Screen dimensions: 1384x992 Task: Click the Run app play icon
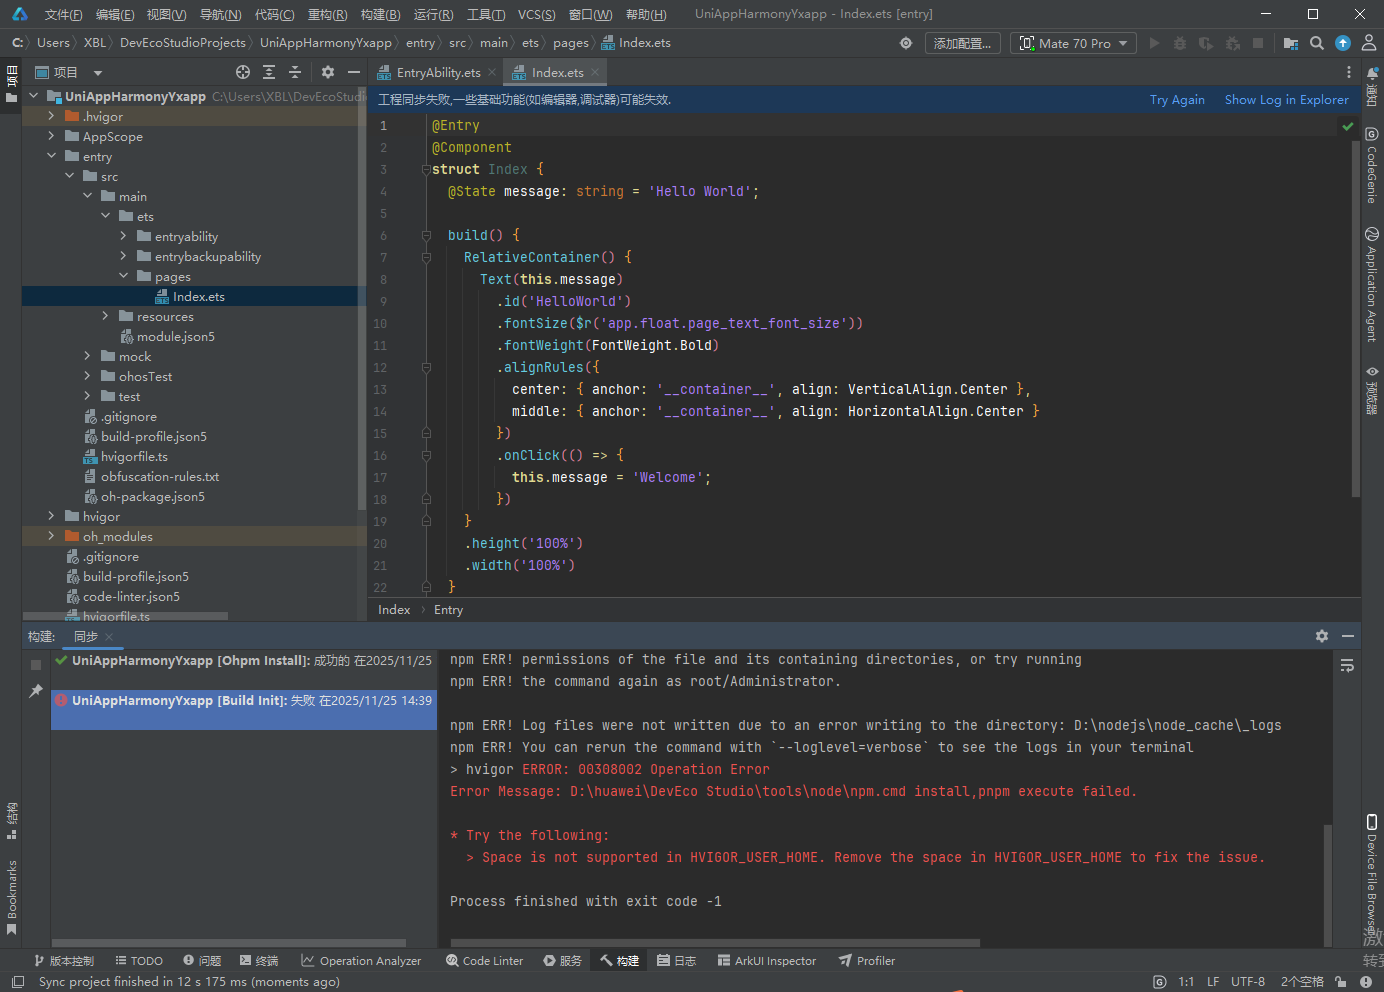click(x=1155, y=43)
